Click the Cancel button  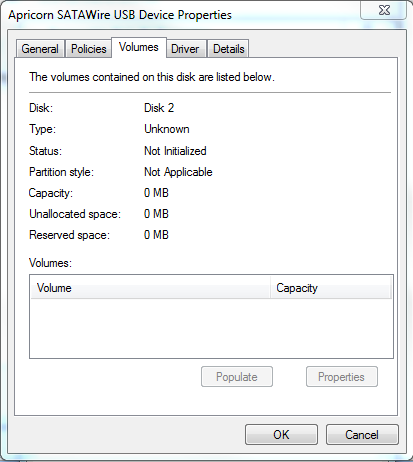click(x=362, y=435)
